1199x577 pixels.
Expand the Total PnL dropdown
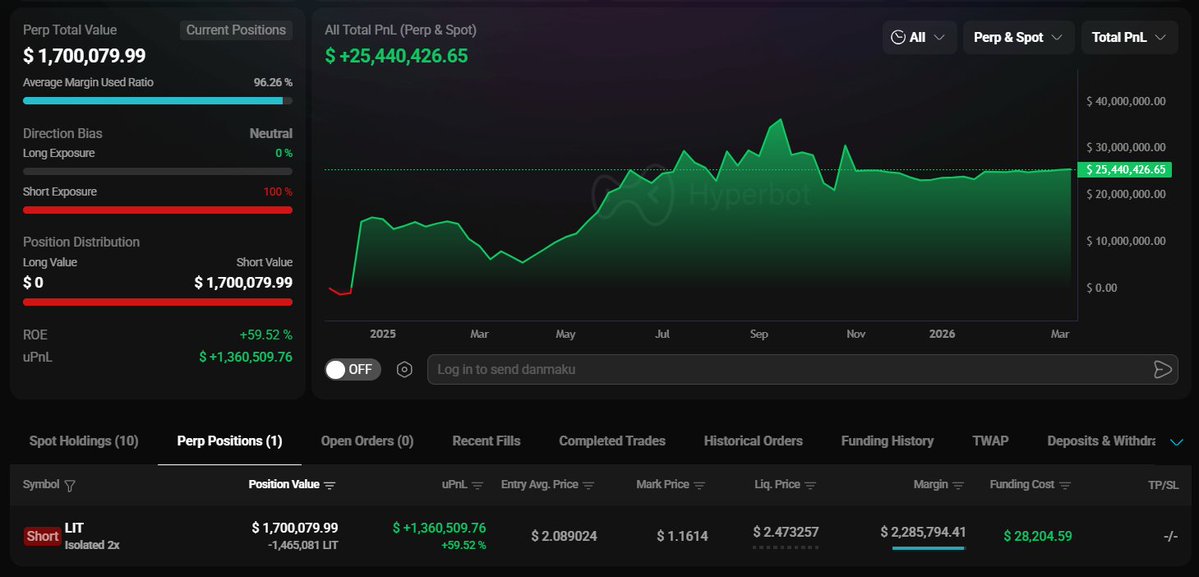(x=1129, y=37)
